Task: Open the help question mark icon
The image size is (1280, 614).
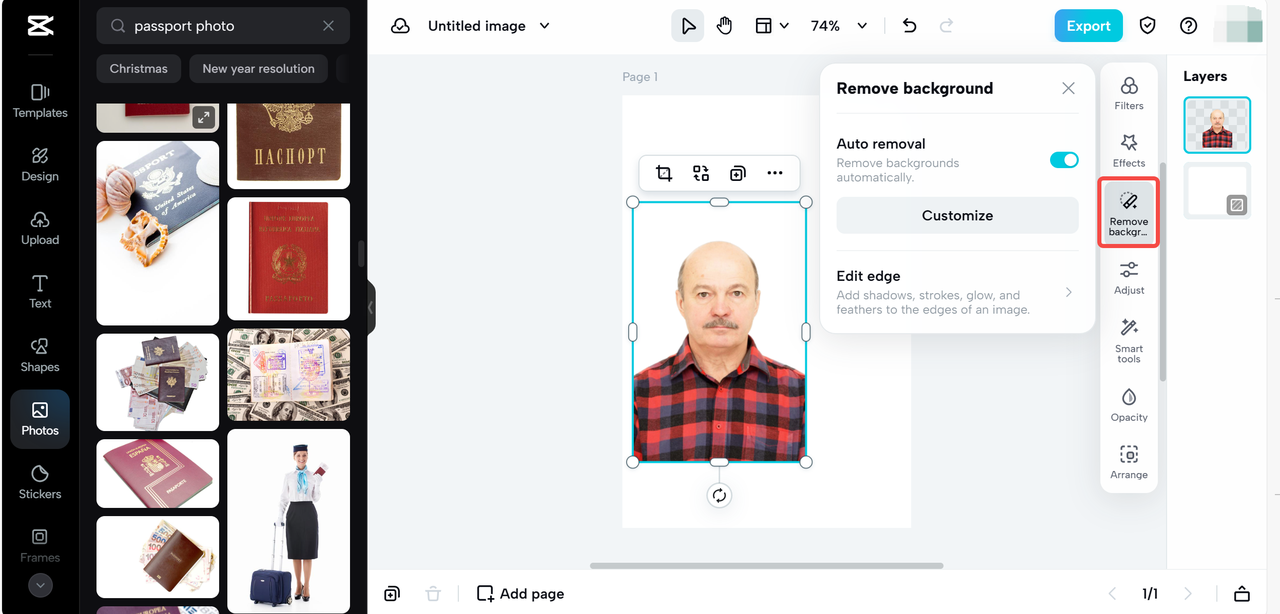Action: [x=1188, y=26]
